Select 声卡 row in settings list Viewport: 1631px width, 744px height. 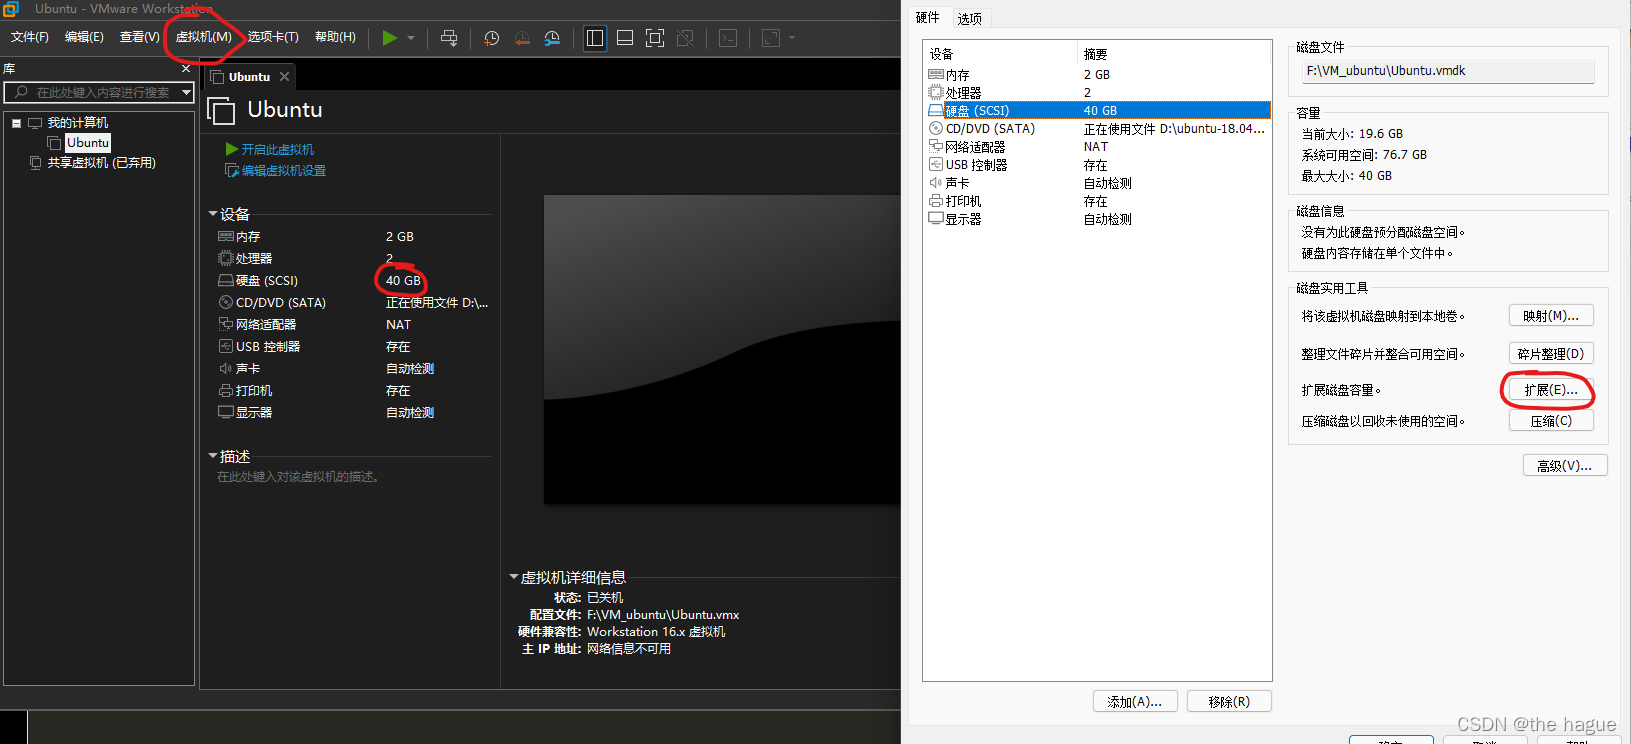tap(1098, 183)
